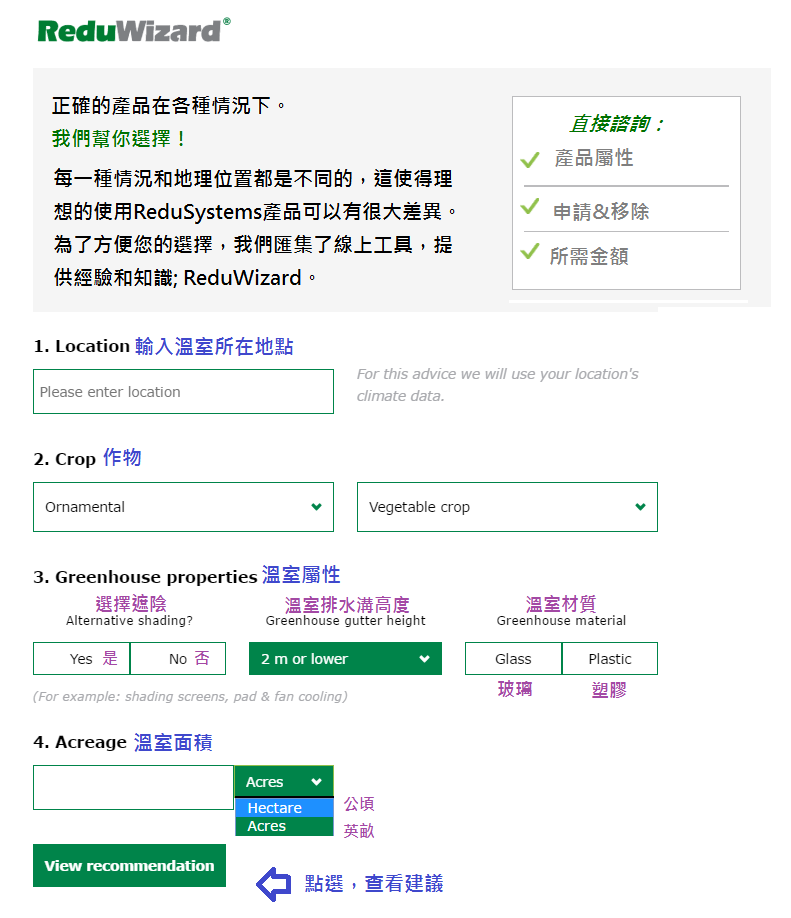
Task: Select No for alternative shading
Action: click(x=178, y=659)
